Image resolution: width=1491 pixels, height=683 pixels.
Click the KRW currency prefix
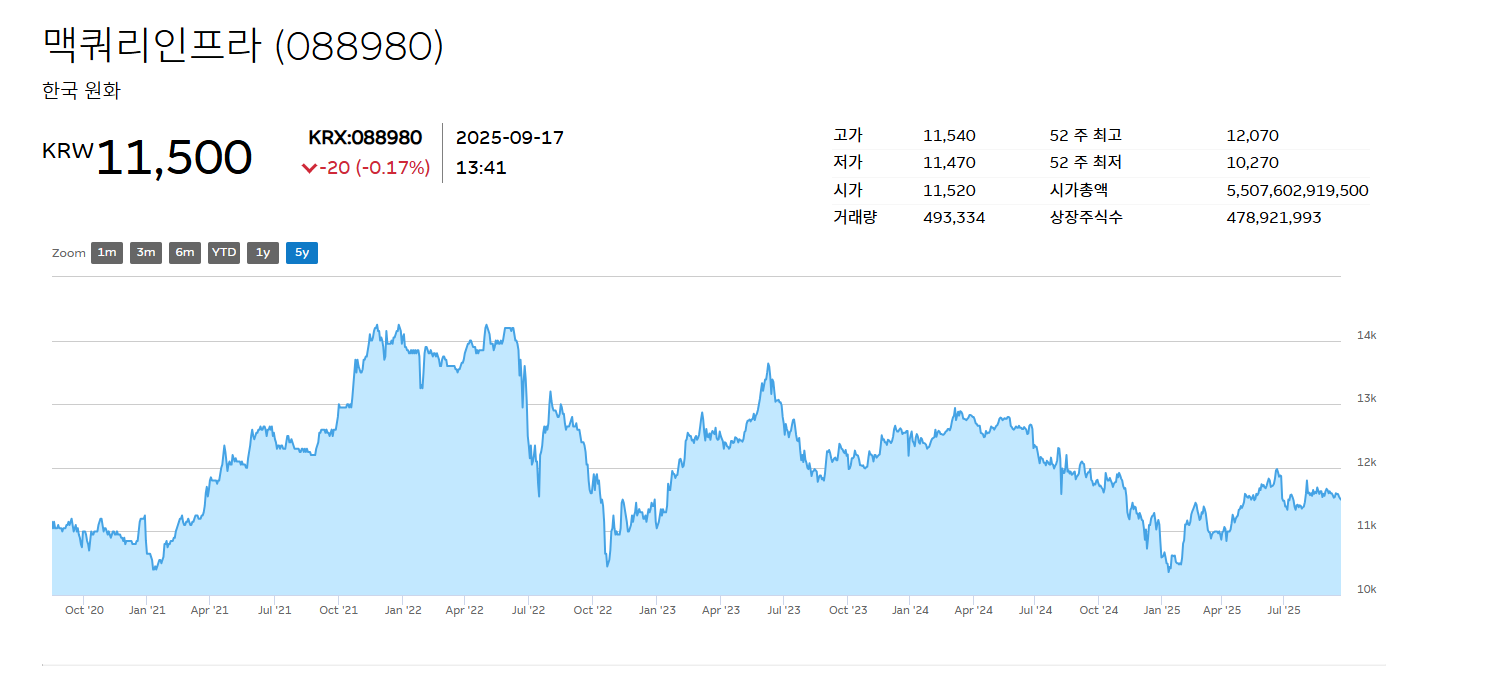(68, 151)
